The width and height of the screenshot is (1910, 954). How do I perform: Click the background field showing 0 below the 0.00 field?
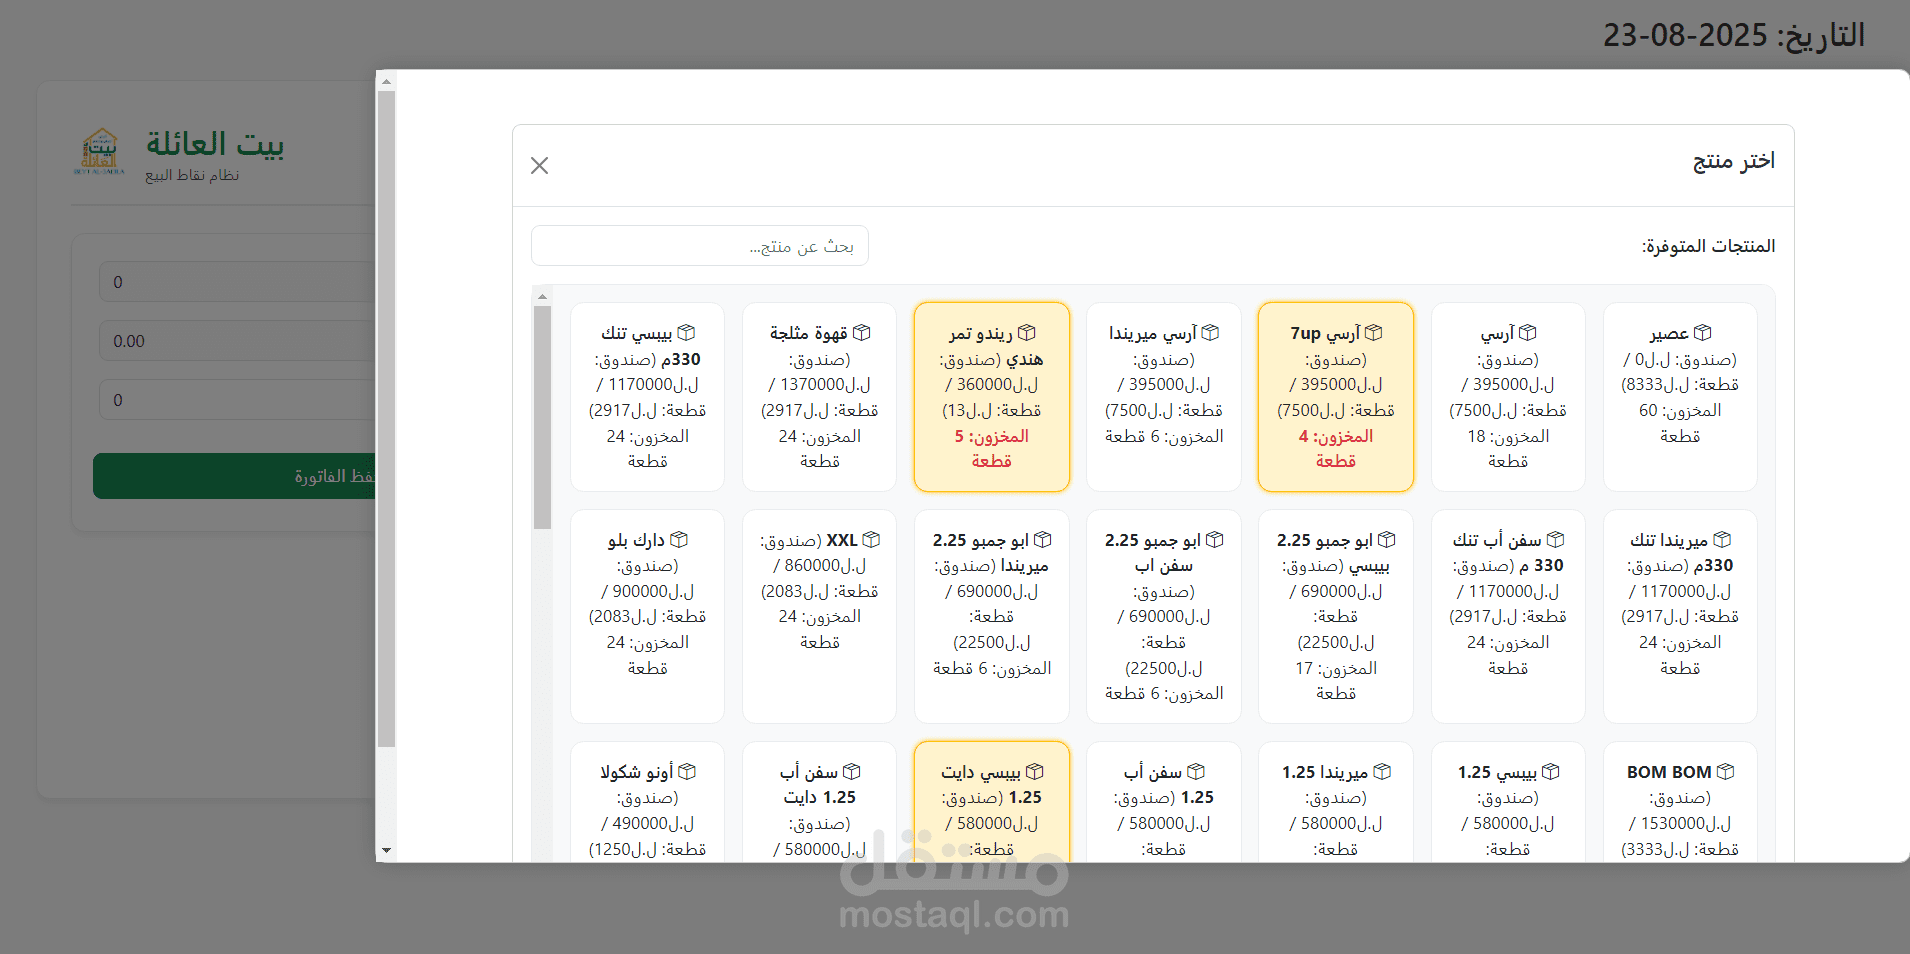237,400
